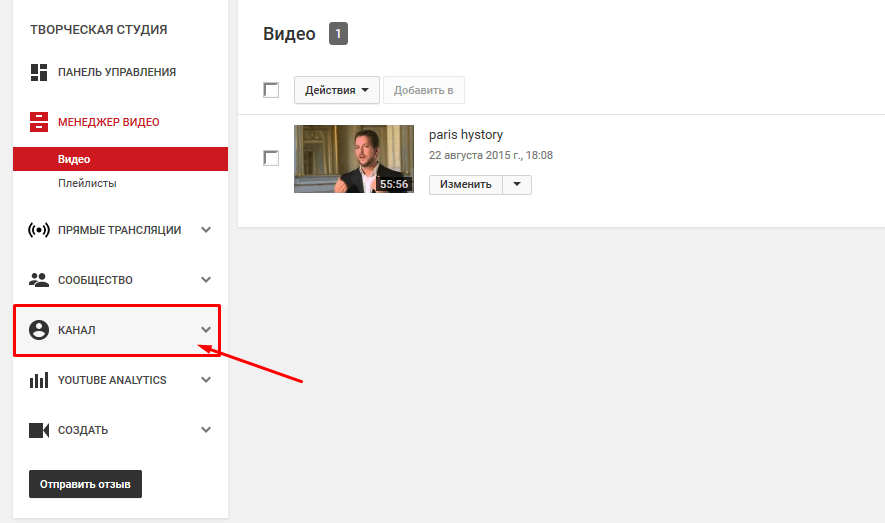Click the camera icon beside Создать
The image size is (885, 523).
point(39,430)
